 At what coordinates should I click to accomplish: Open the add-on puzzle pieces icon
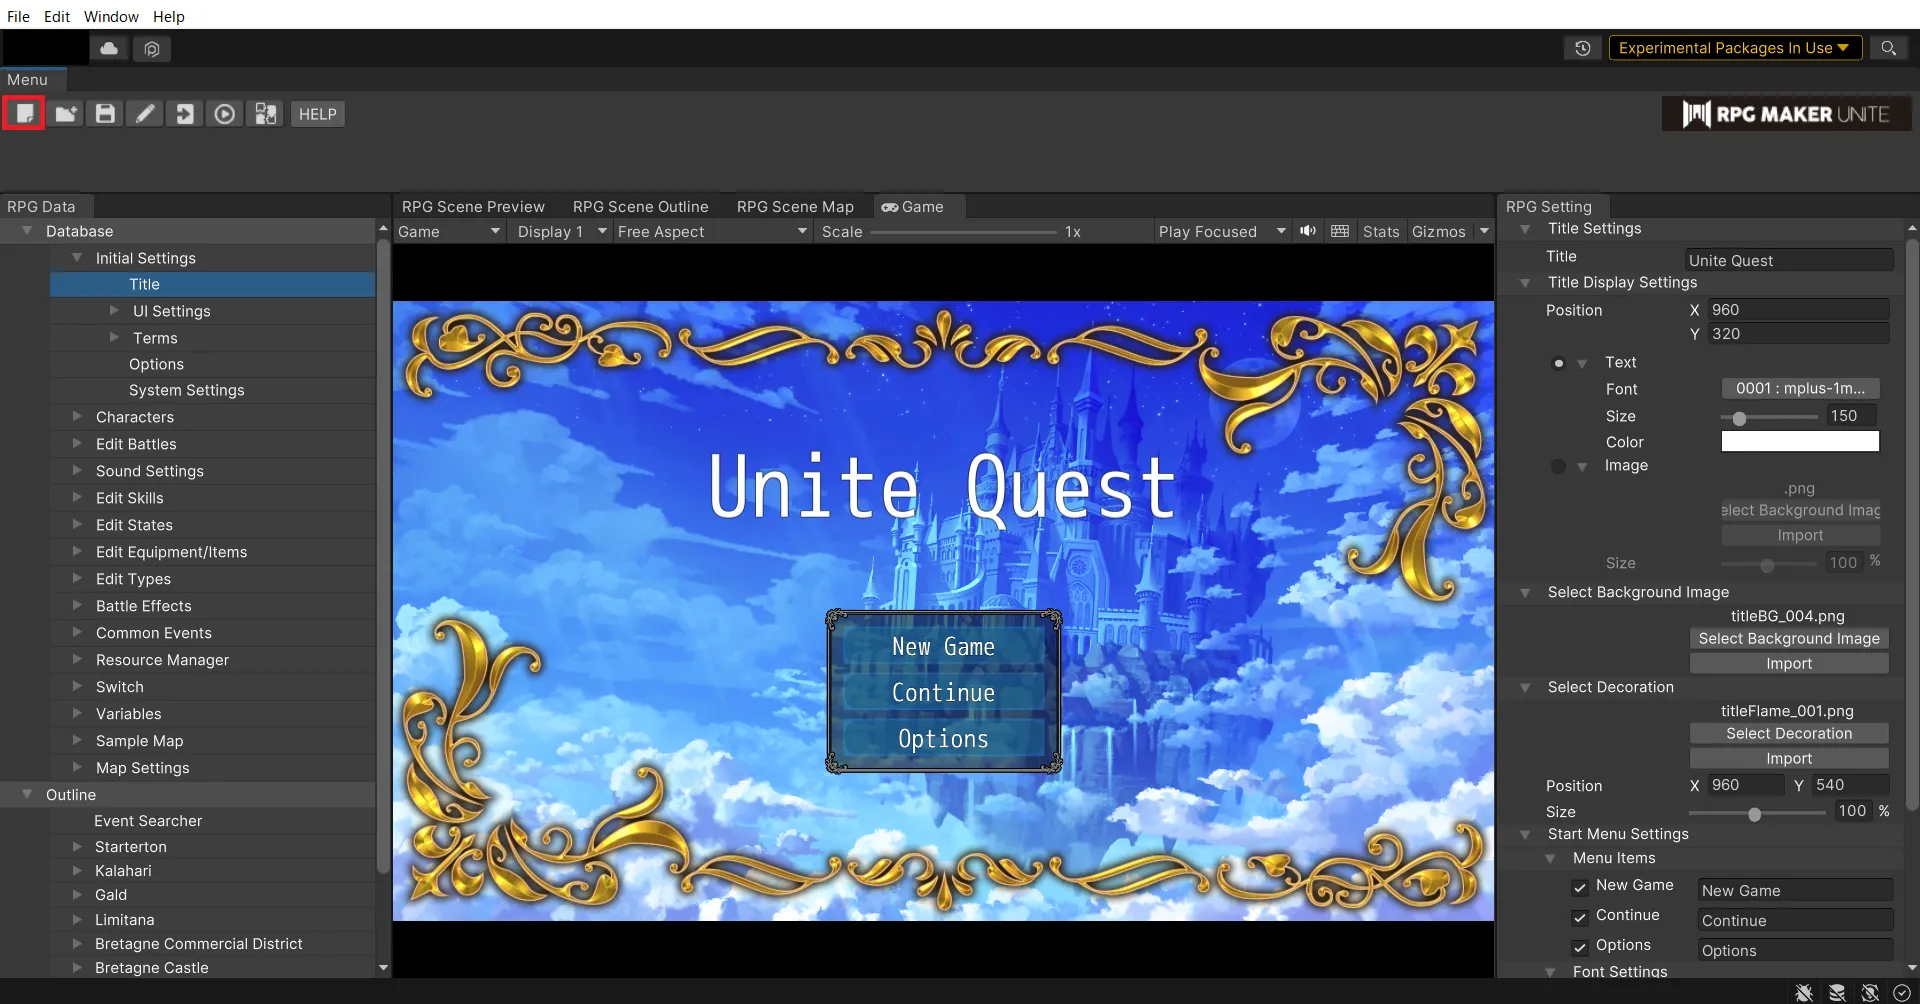click(265, 114)
